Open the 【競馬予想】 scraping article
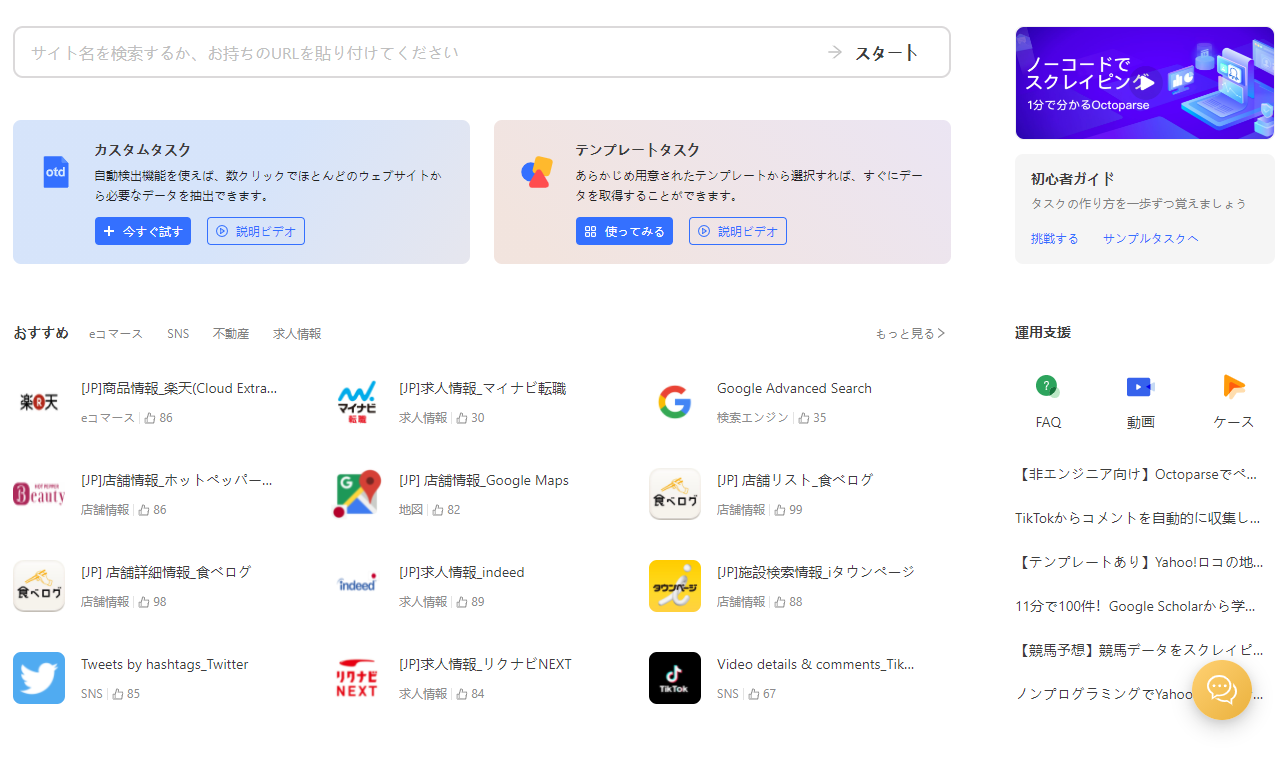The height and width of the screenshot is (768, 1280). point(1139,650)
